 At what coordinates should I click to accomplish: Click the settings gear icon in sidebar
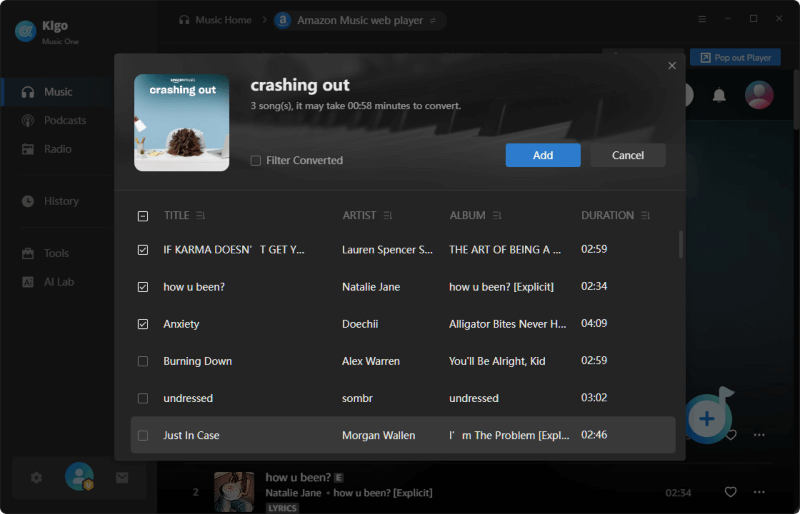[36, 478]
